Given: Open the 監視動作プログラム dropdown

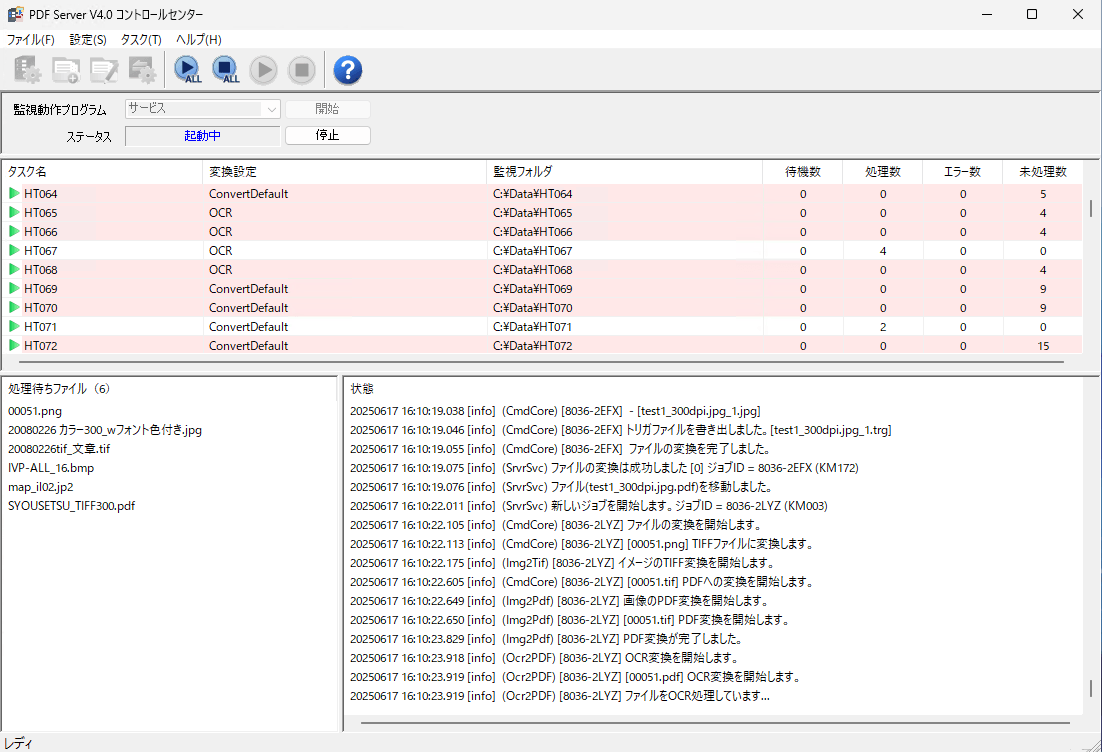Looking at the screenshot, I should (x=203, y=109).
